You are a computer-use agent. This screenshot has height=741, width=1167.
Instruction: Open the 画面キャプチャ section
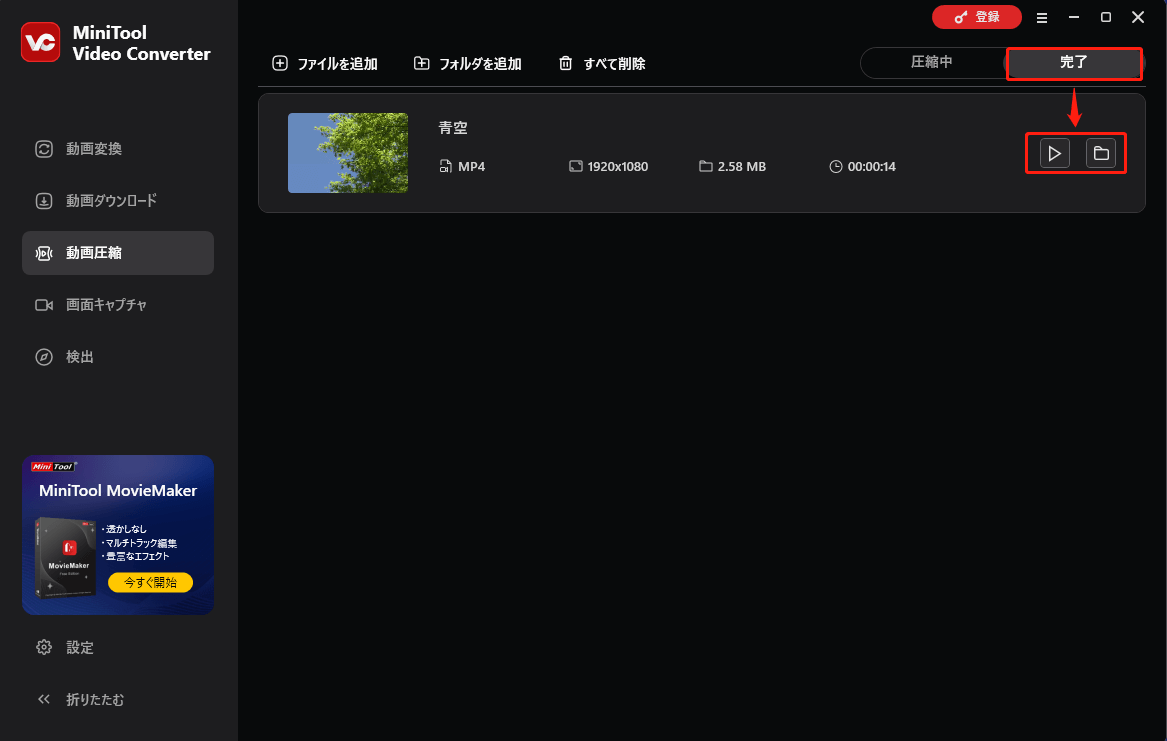[x=118, y=305]
